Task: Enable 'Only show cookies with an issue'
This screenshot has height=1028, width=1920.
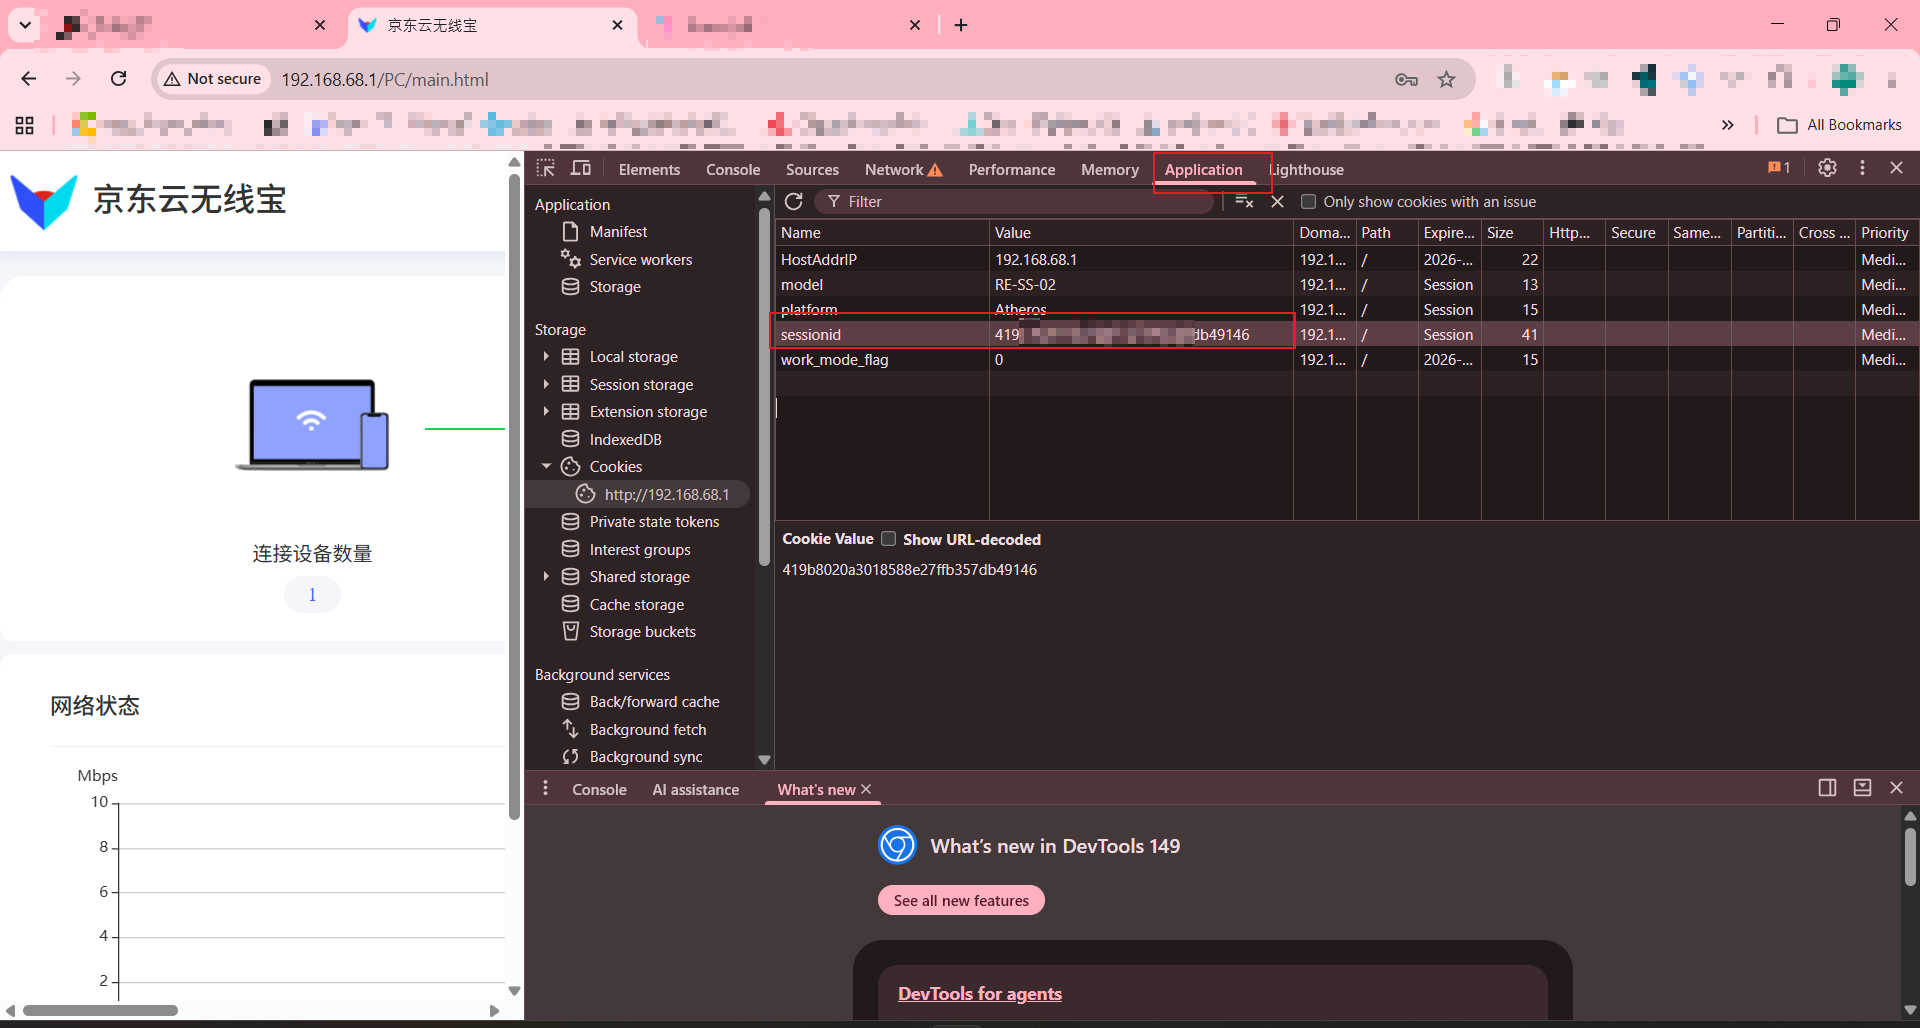Action: pyautogui.click(x=1308, y=201)
